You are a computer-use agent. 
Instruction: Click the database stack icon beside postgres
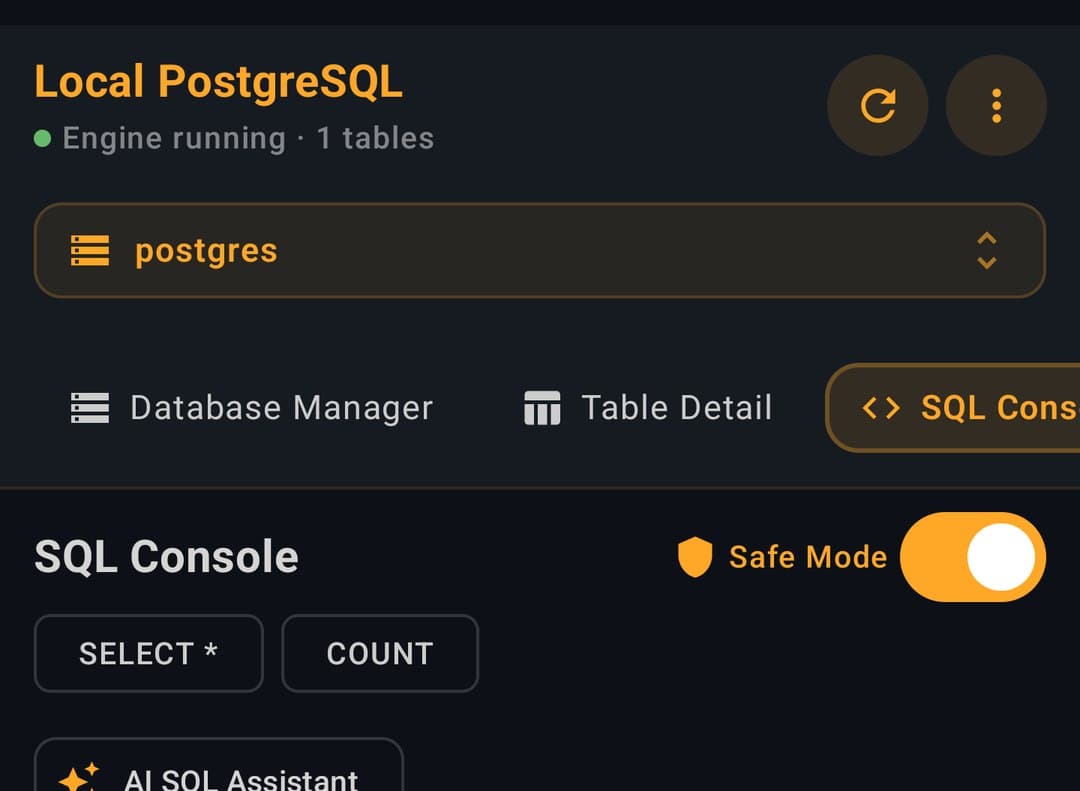tap(90, 251)
